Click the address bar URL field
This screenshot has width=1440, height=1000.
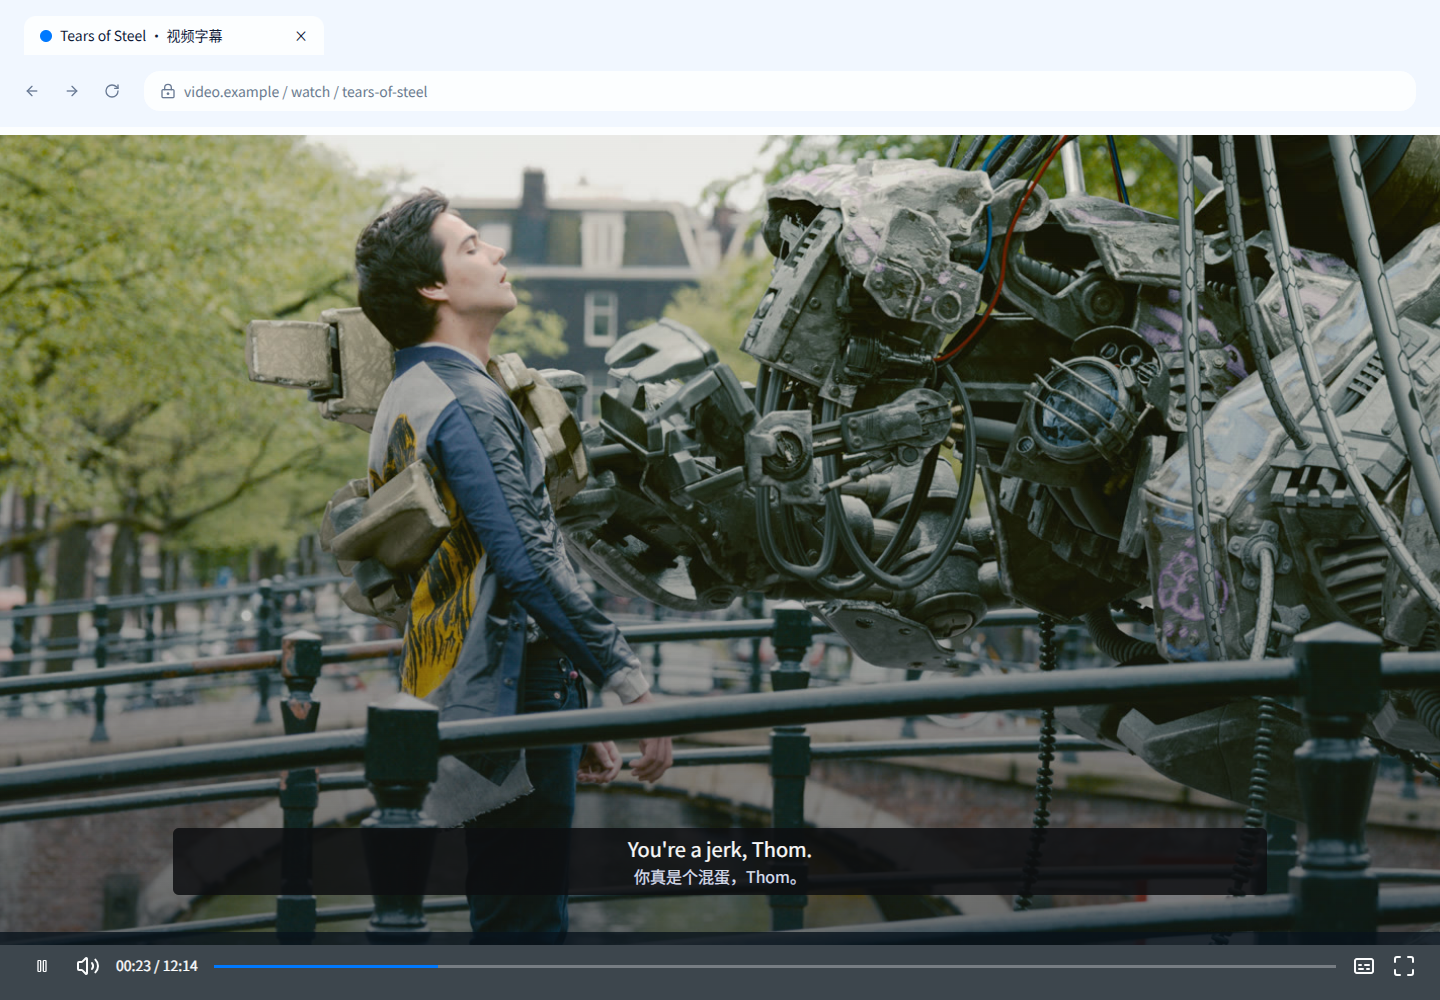[780, 91]
